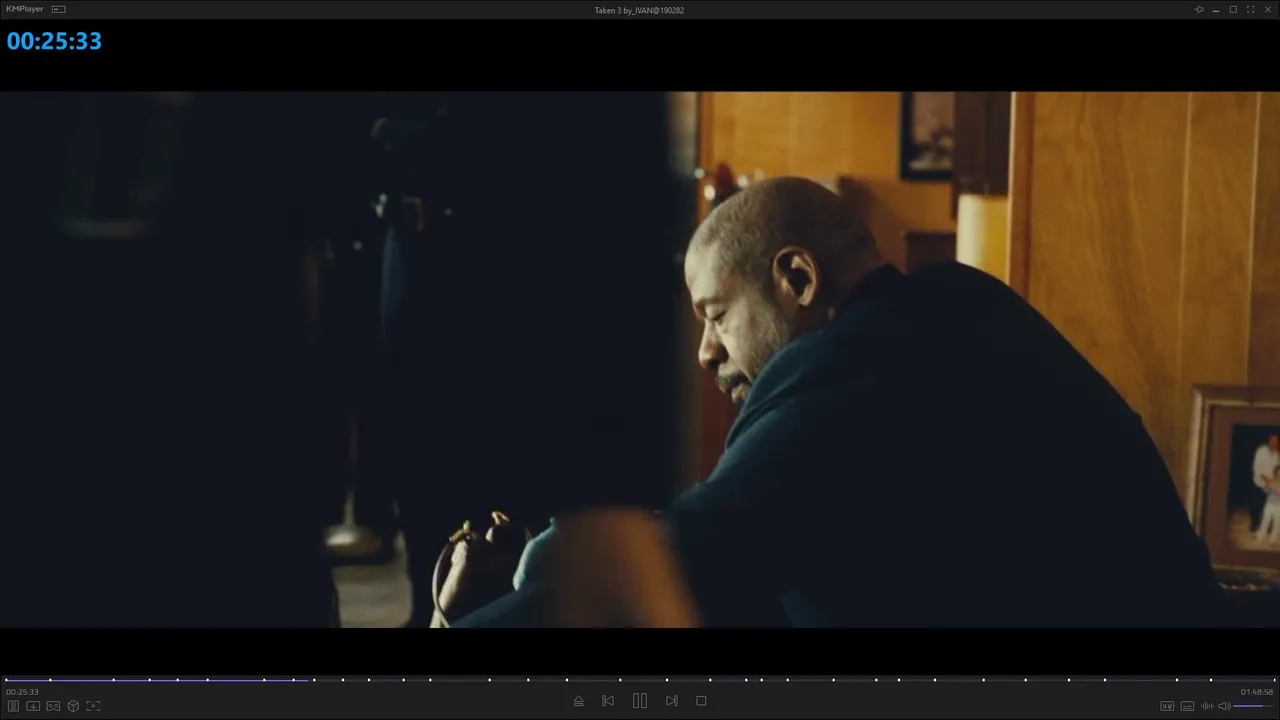Seek using the playback progress bar
The width and height of the screenshot is (1280, 720).
click(x=640, y=680)
